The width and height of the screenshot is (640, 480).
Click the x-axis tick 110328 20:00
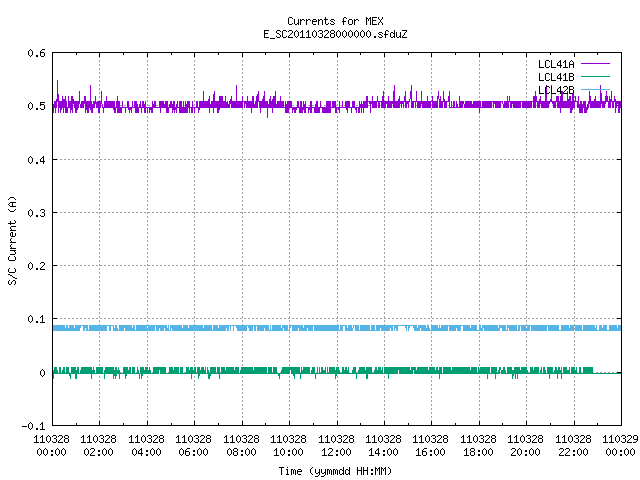526,445
